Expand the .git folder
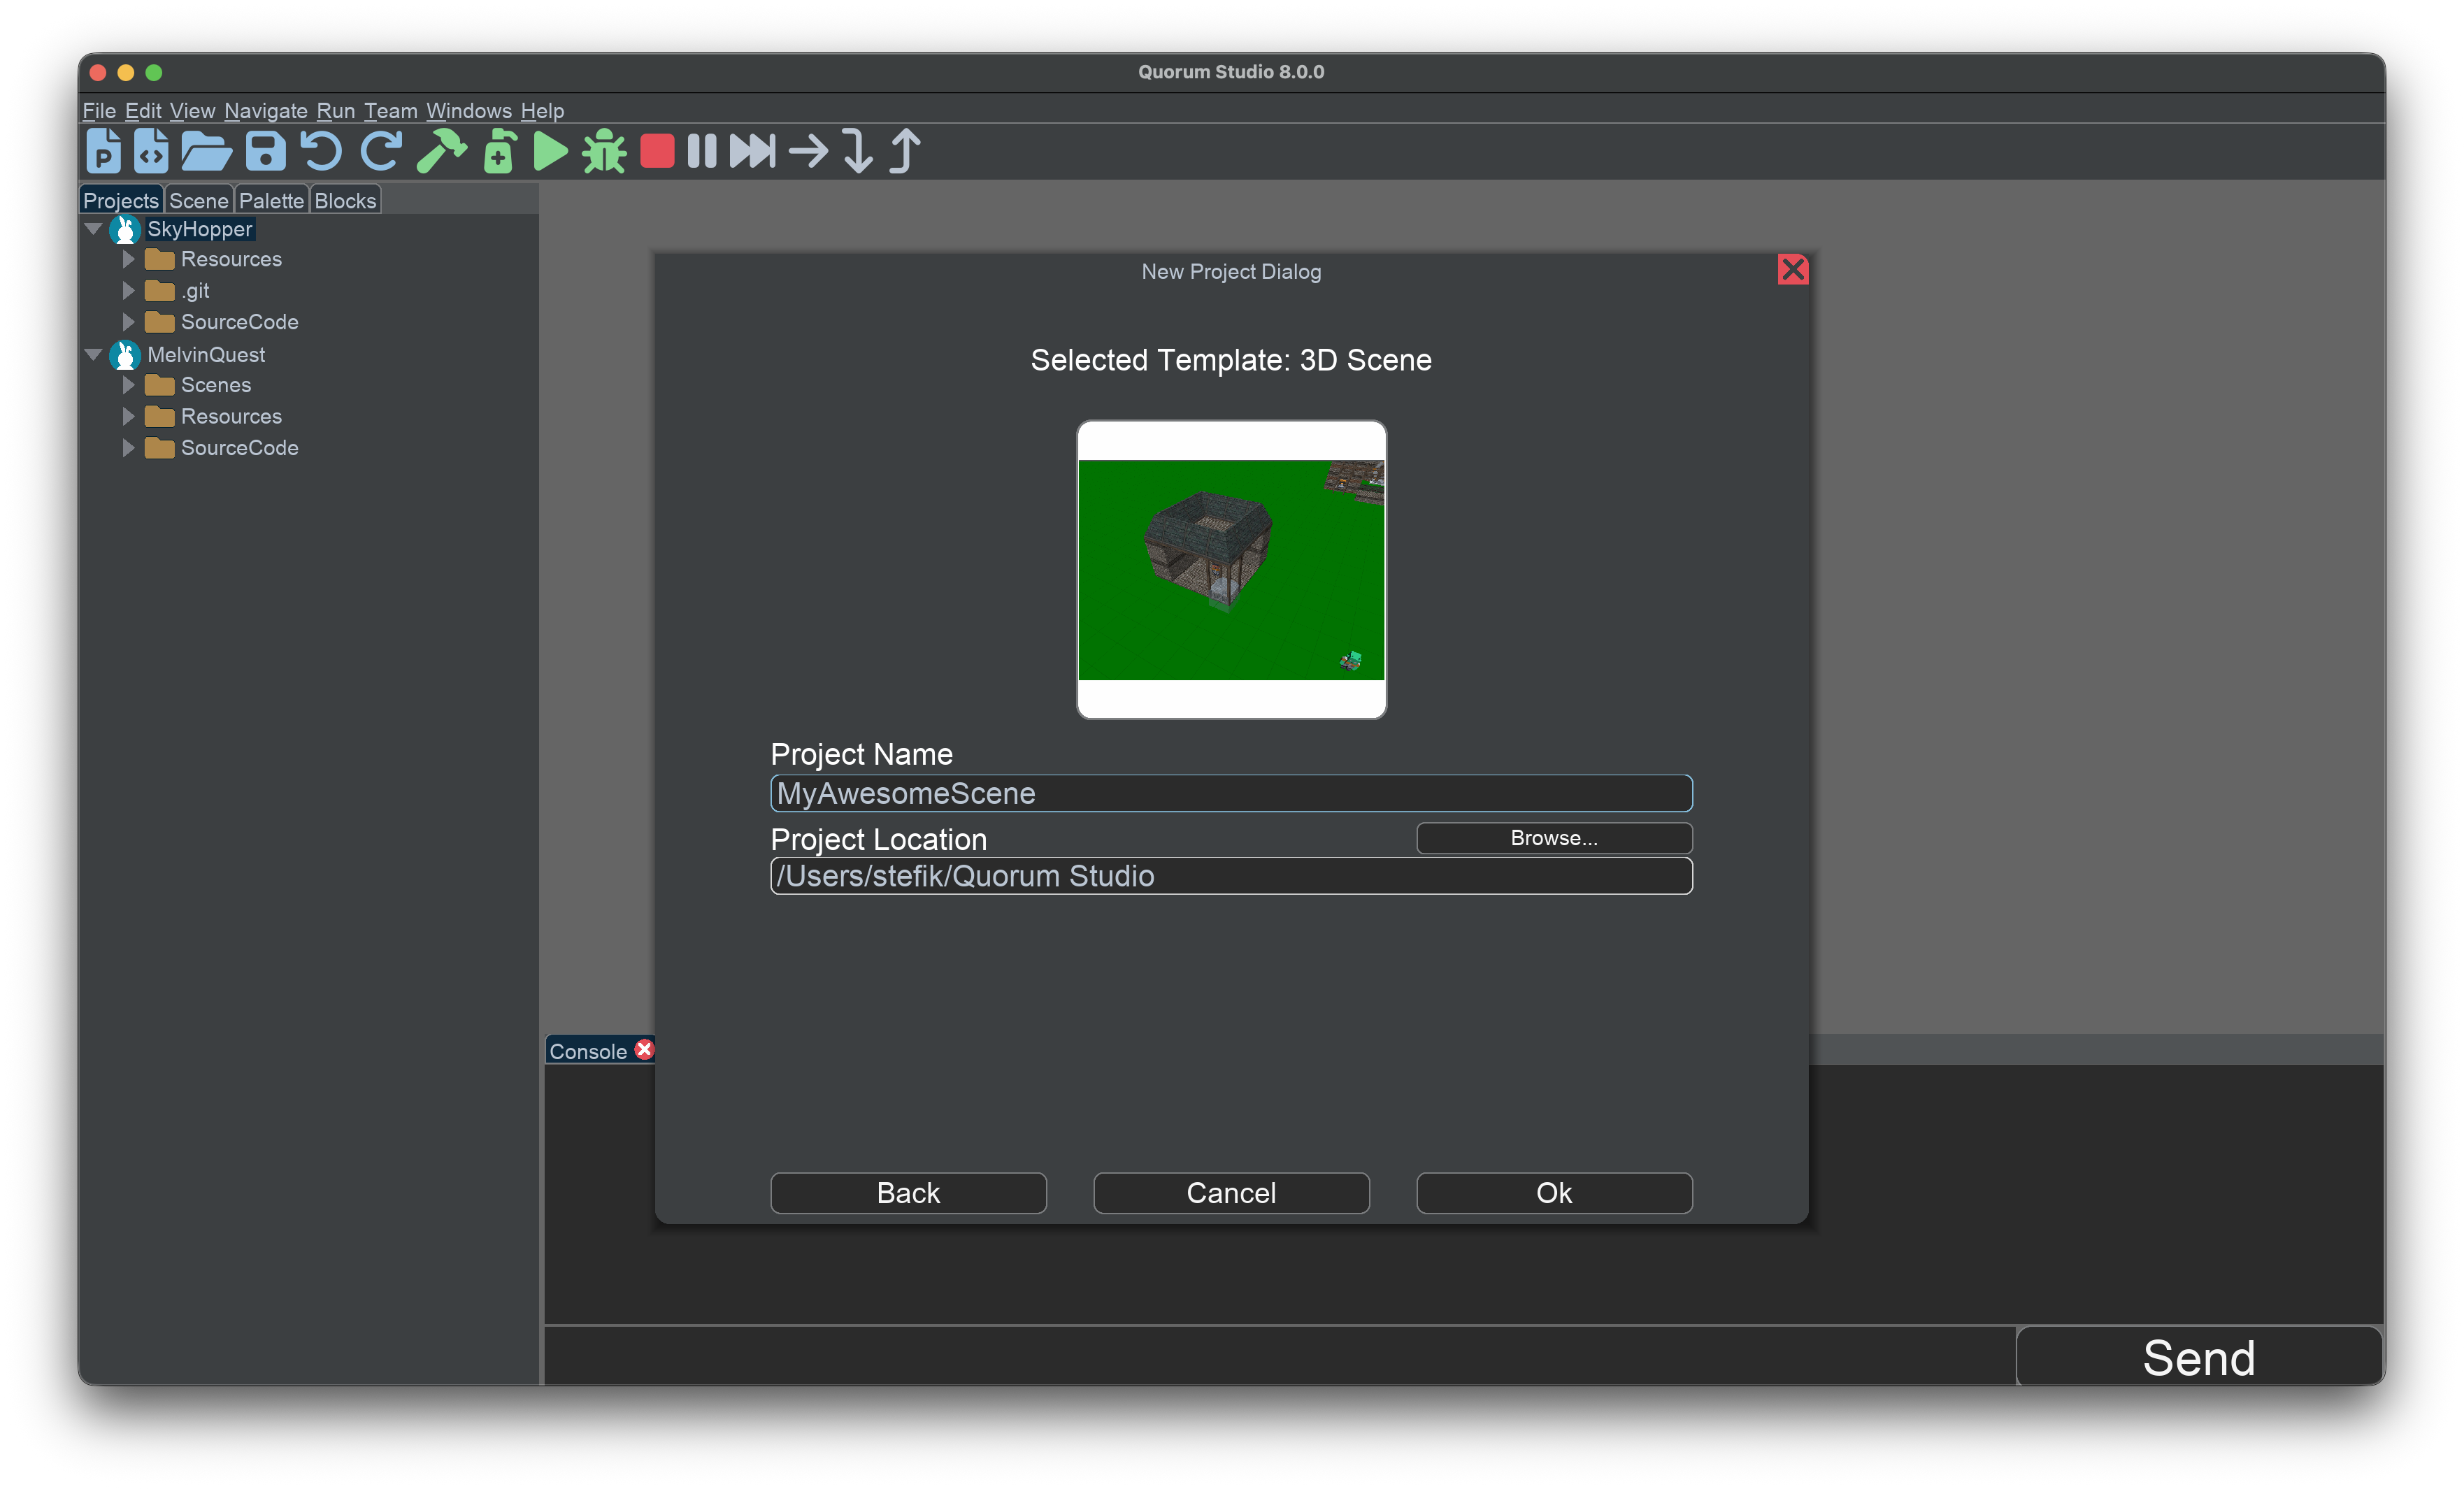 pos(128,291)
